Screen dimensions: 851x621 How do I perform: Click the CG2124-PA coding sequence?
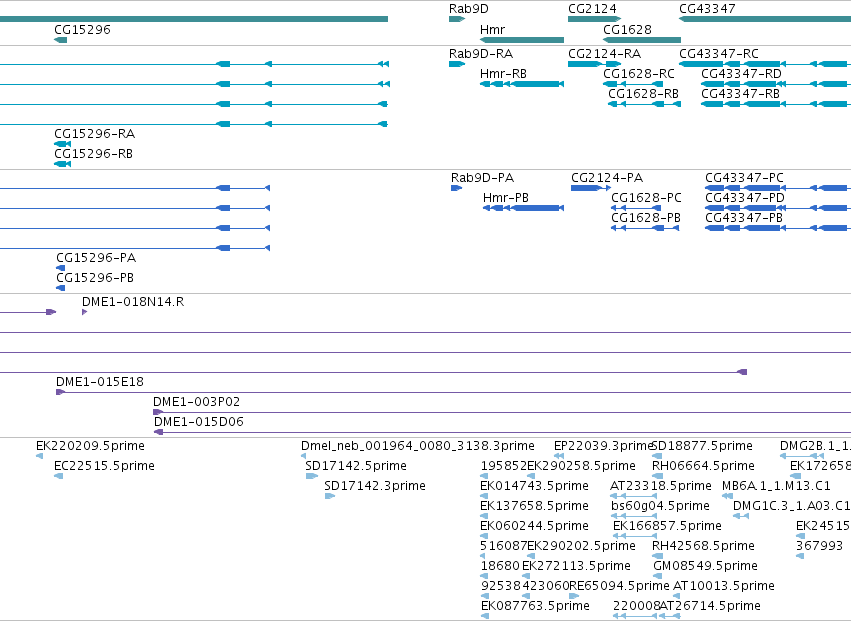pyautogui.click(x=591, y=188)
